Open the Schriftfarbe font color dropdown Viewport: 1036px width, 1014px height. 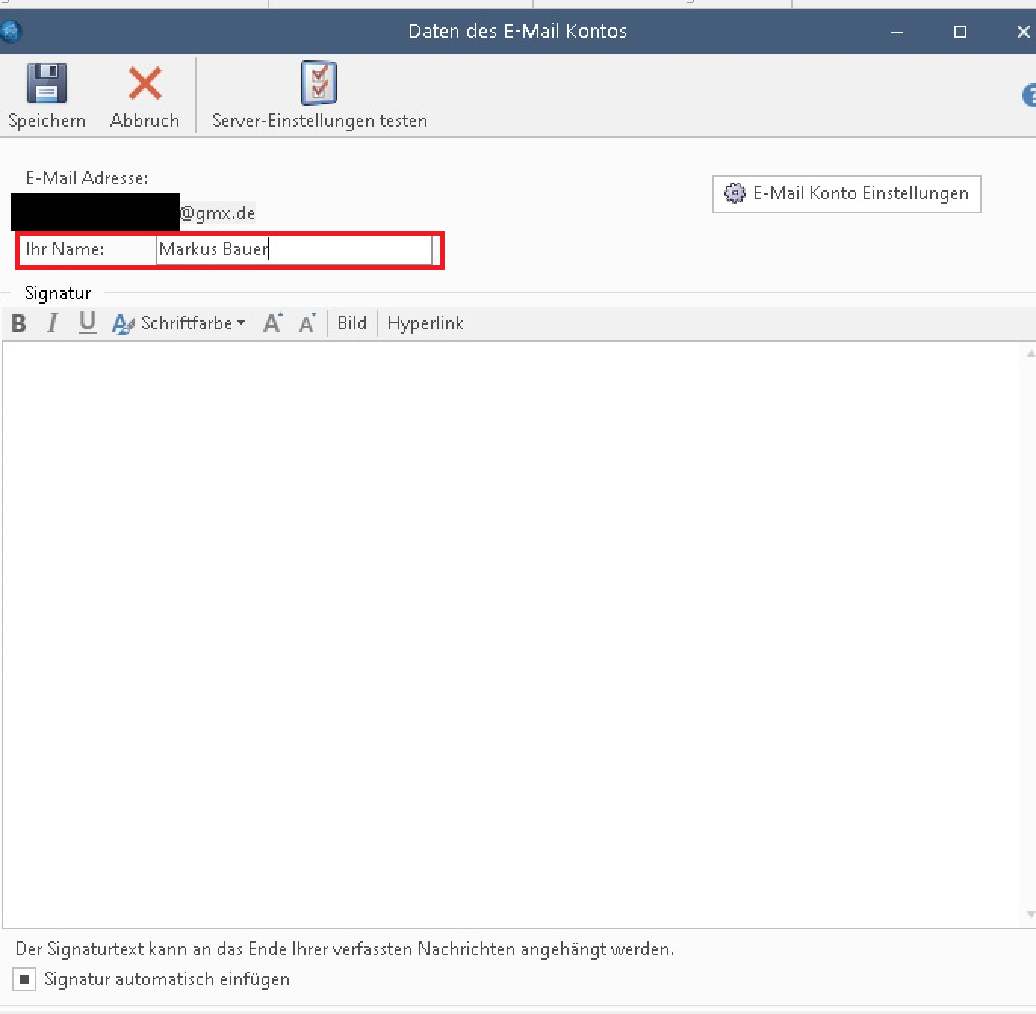[x=178, y=323]
